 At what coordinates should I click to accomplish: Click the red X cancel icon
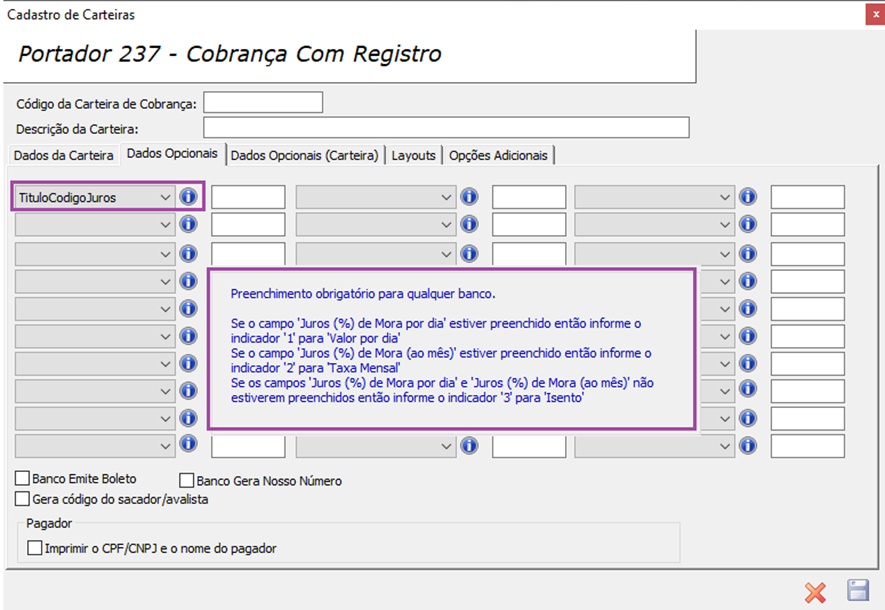(x=816, y=593)
